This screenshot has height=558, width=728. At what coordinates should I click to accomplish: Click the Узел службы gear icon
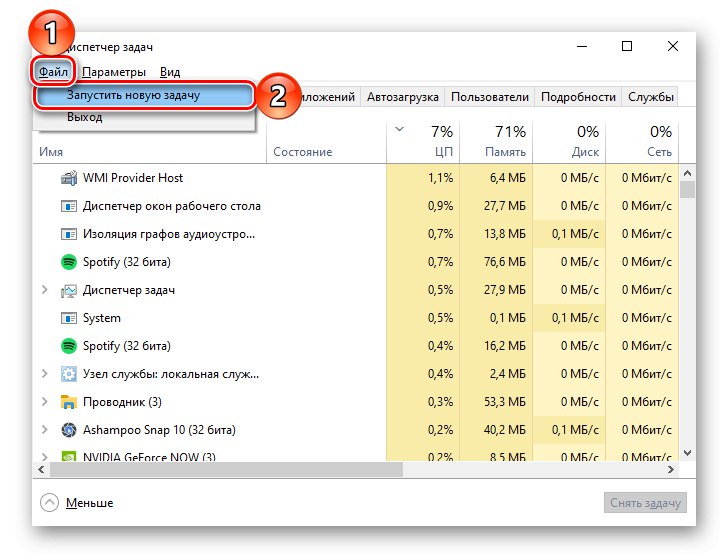point(69,374)
